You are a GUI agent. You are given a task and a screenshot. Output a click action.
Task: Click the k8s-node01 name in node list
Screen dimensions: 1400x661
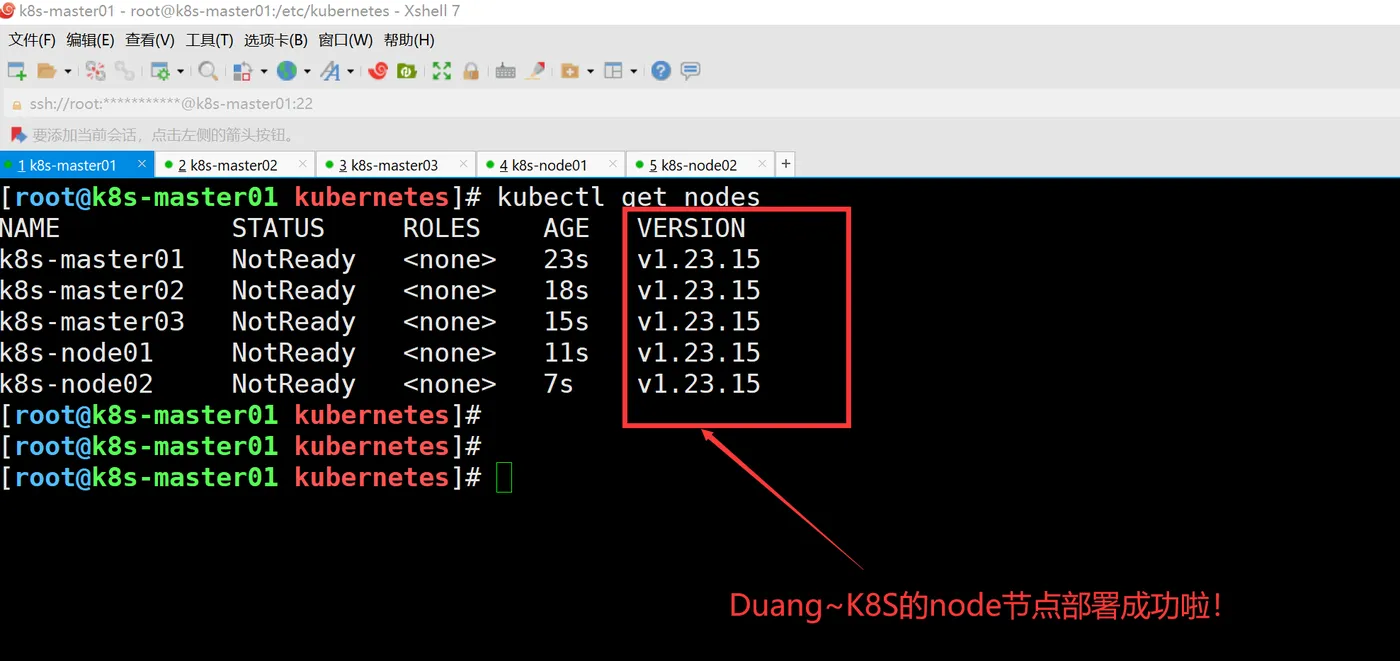point(77,353)
